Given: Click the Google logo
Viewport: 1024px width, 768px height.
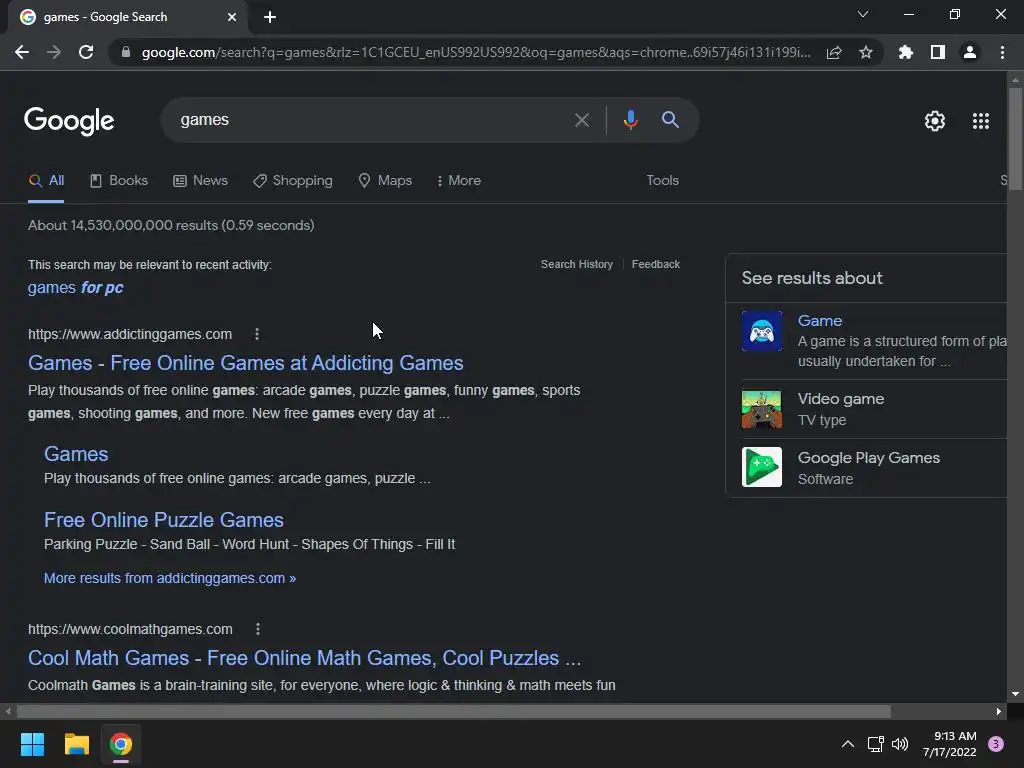Looking at the screenshot, I should click(69, 121).
